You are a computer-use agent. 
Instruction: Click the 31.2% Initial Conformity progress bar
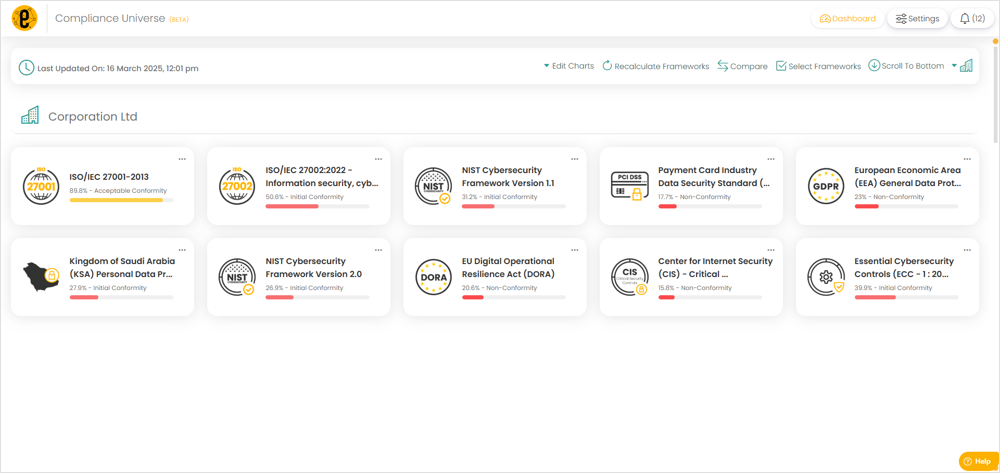(x=513, y=207)
